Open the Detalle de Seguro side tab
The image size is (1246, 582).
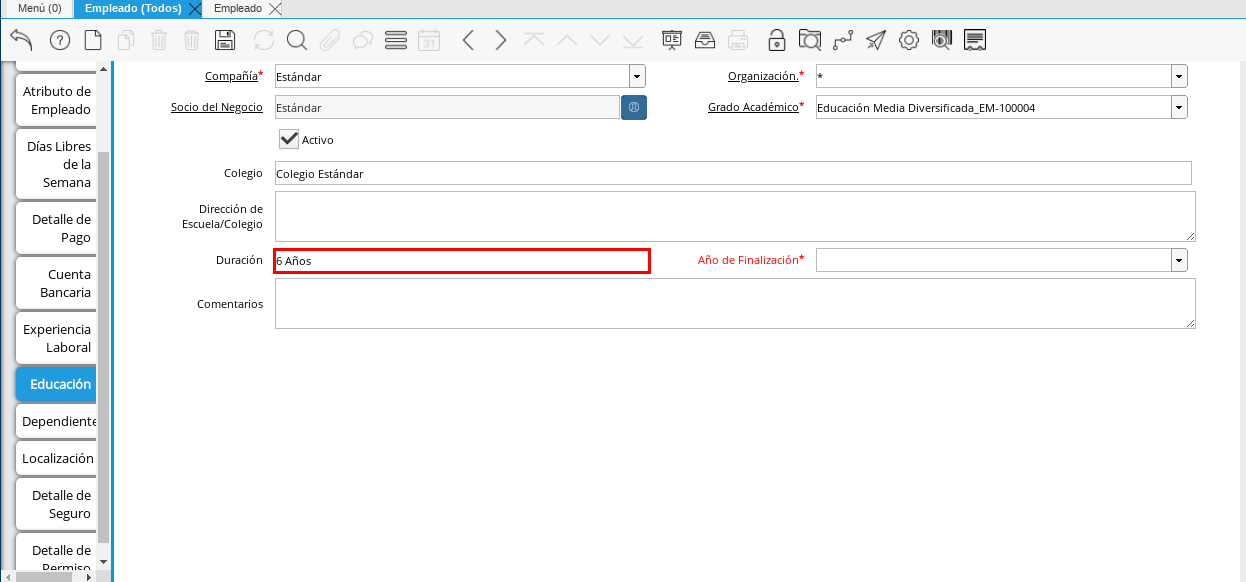(x=57, y=504)
